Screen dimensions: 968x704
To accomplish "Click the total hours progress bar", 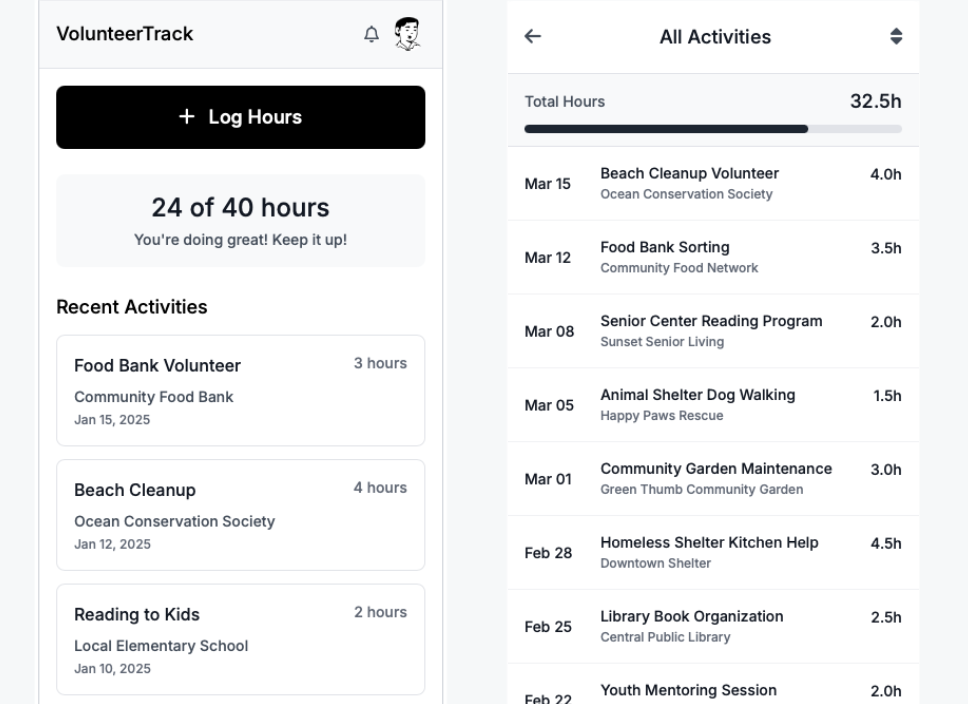I will tap(713, 129).
